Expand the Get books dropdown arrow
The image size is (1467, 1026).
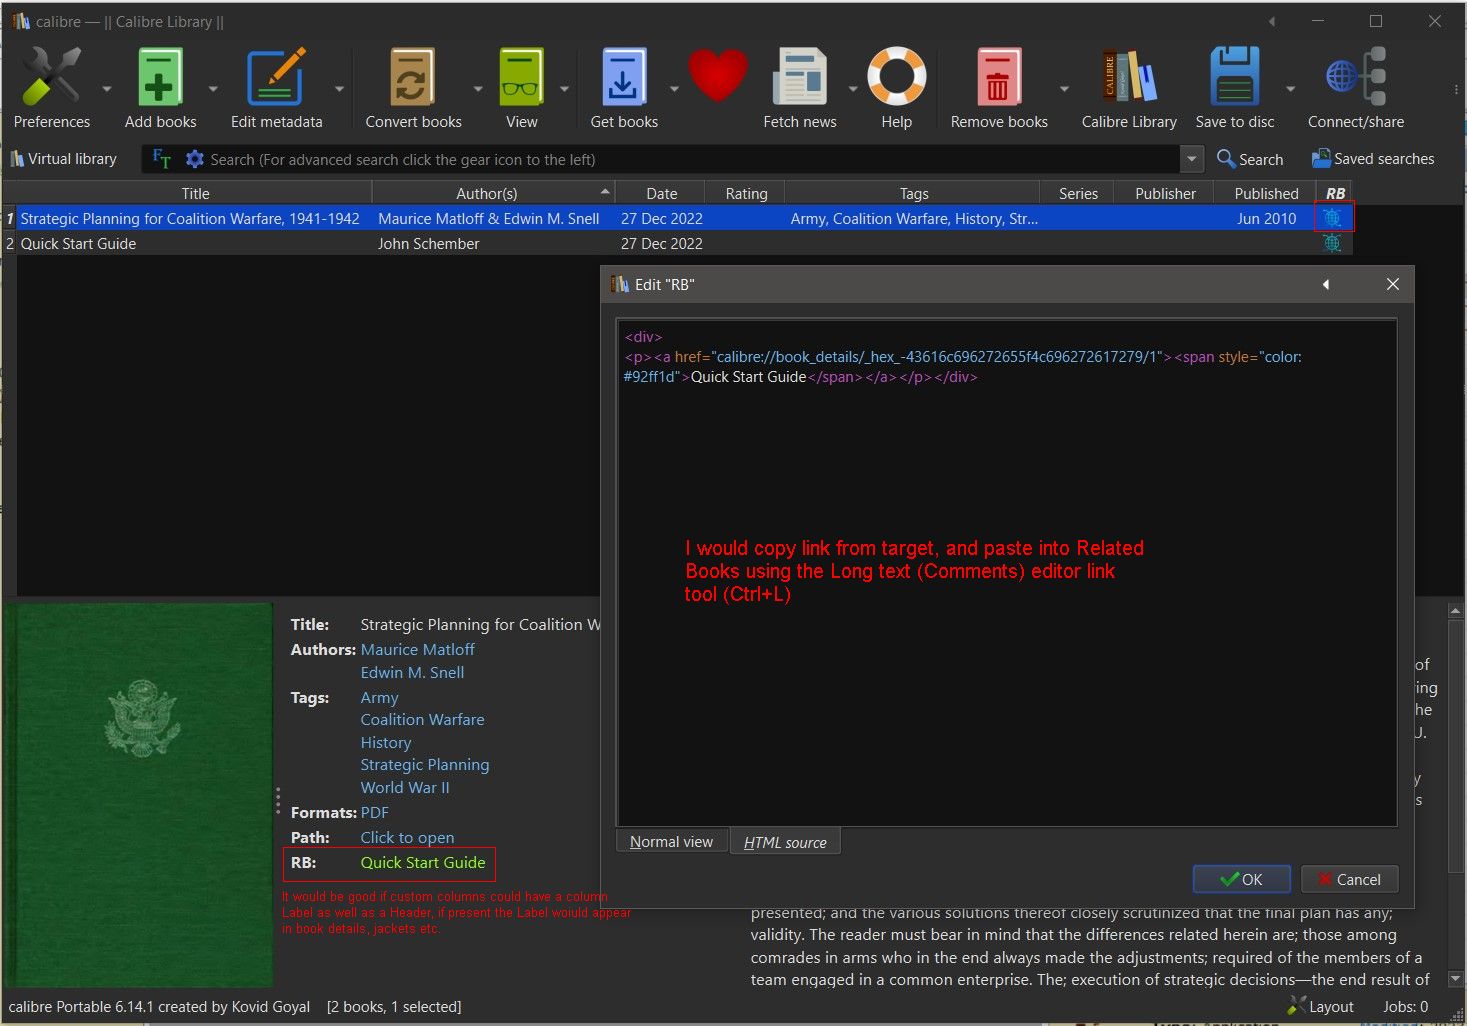674,89
